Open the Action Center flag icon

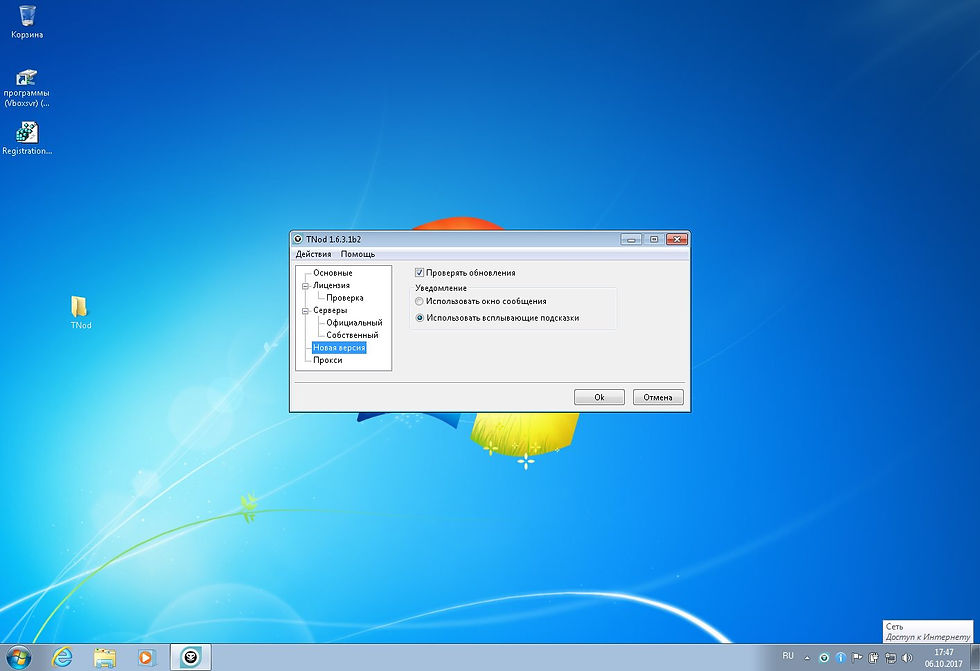[857, 658]
